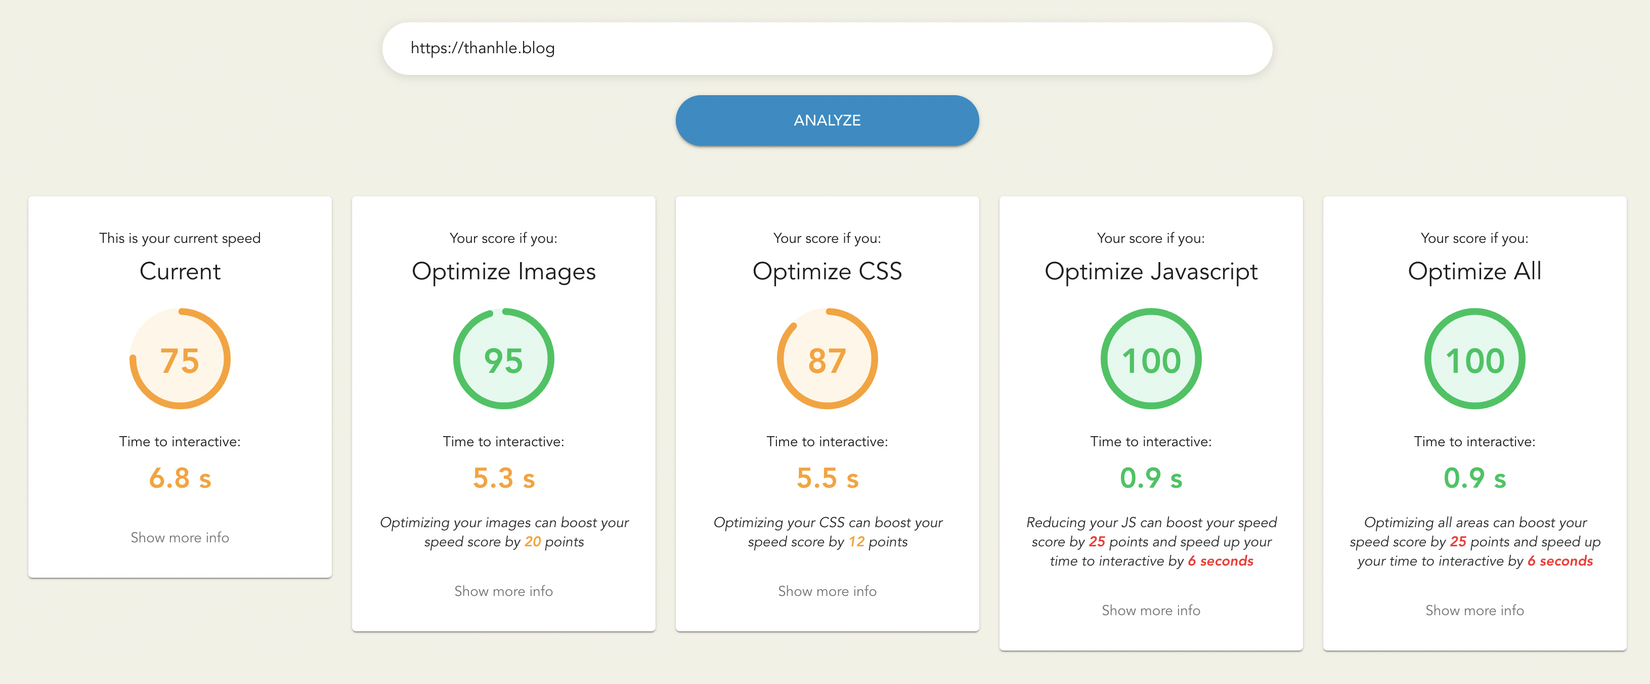The width and height of the screenshot is (1650, 684).
Task: Expand Show more info under Current
Action: pos(180,538)
